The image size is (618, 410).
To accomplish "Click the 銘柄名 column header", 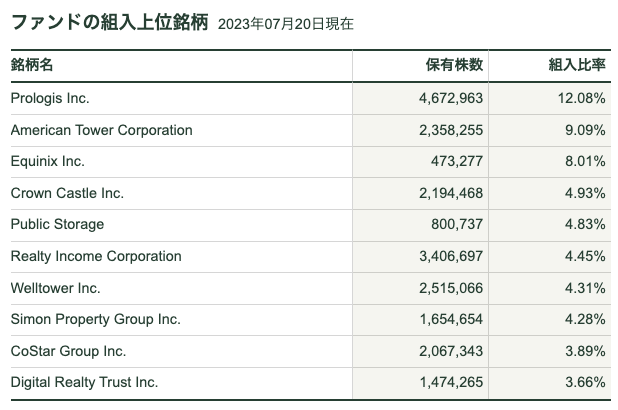I will click(32, 65).
